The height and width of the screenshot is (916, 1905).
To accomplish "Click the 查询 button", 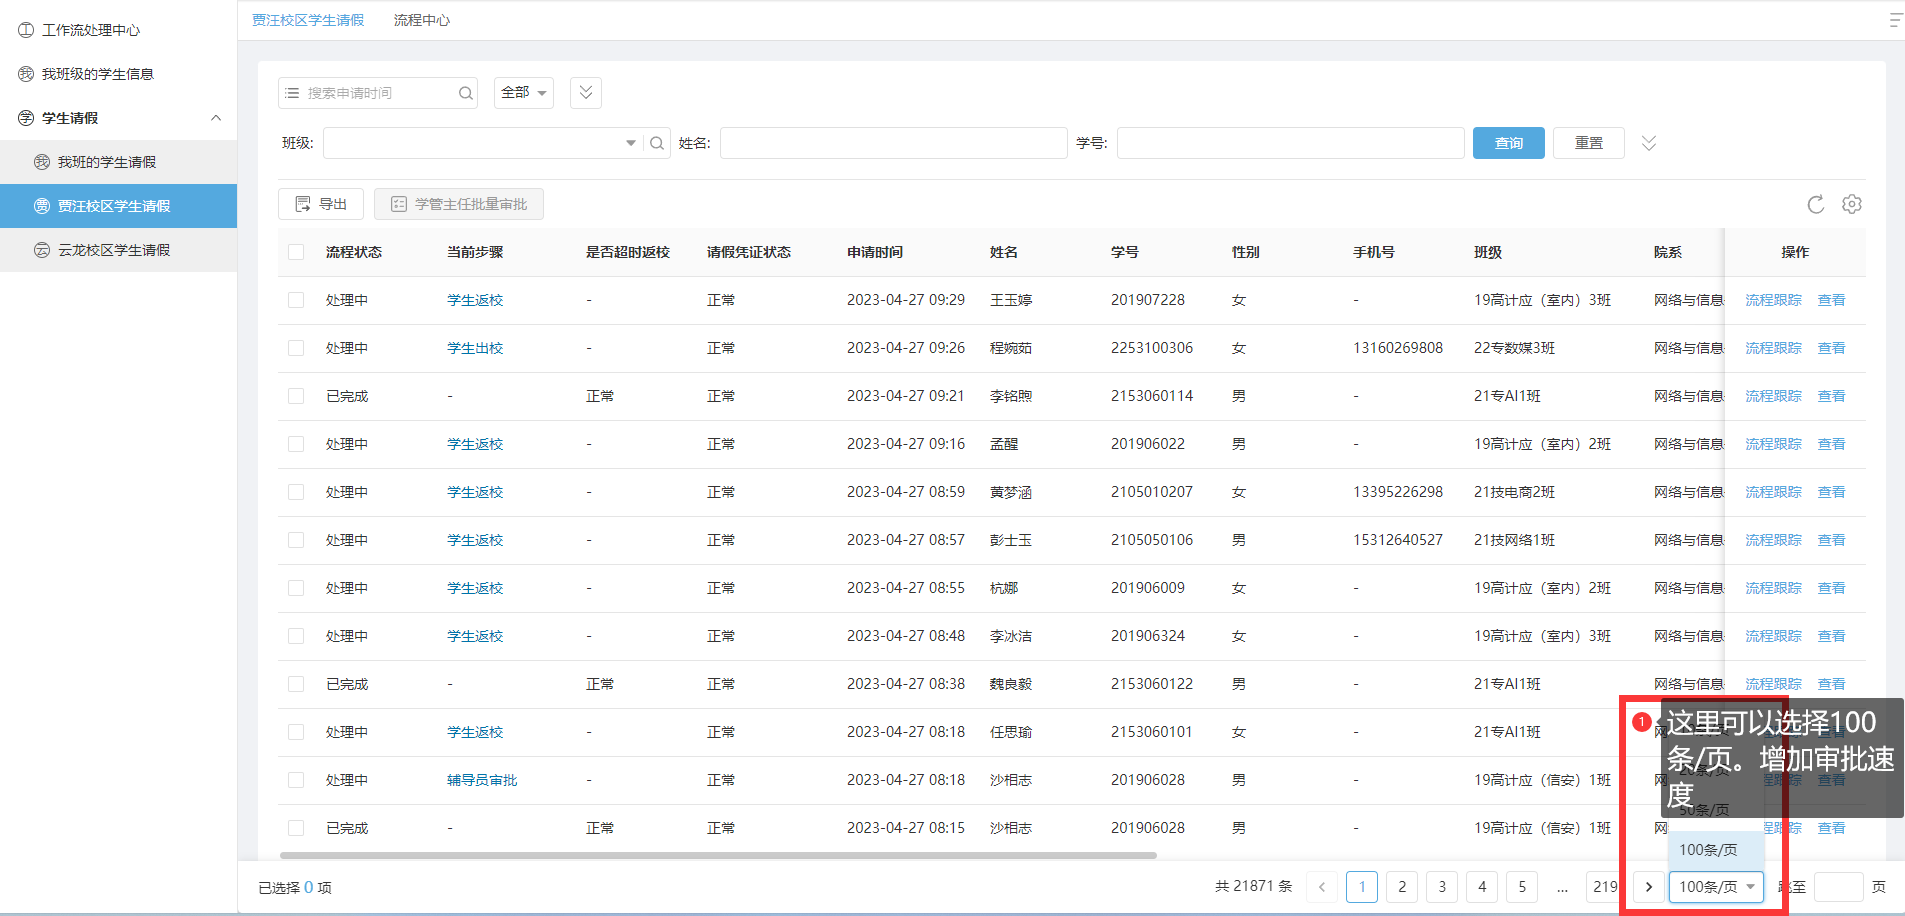I will point(1508,143).
